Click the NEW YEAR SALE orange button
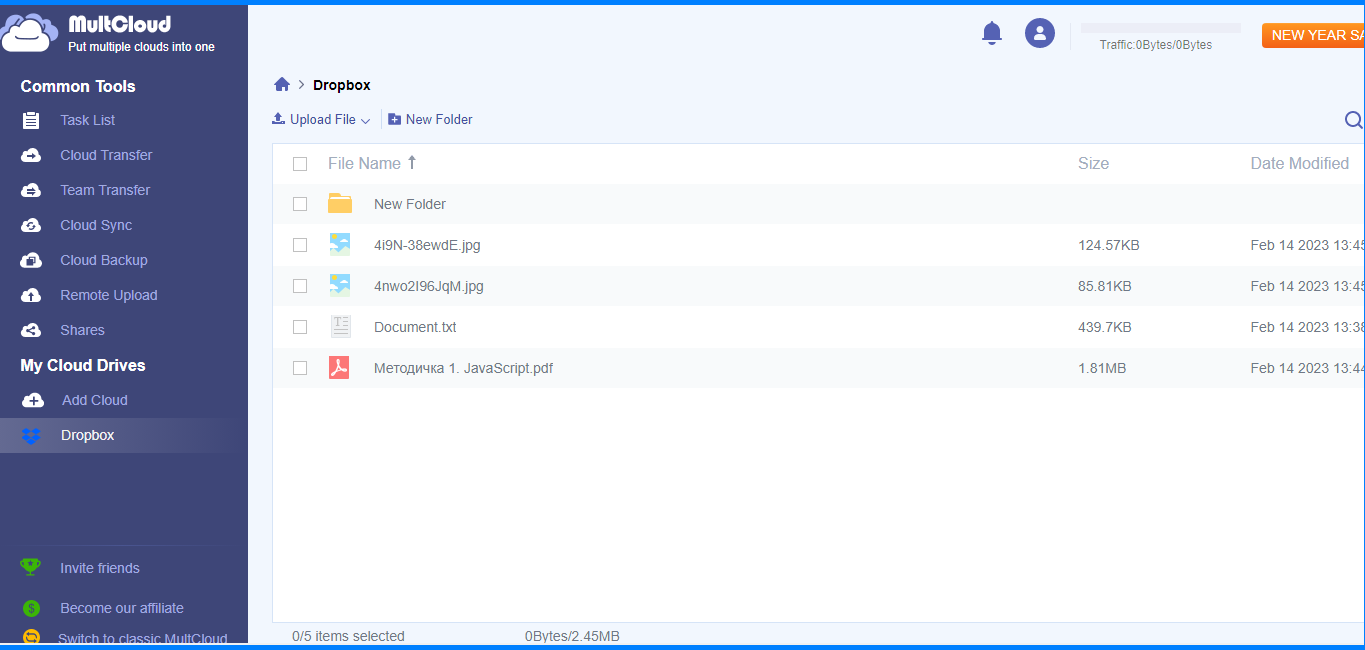This screenshot has width=1365, height=650. 1313,35
